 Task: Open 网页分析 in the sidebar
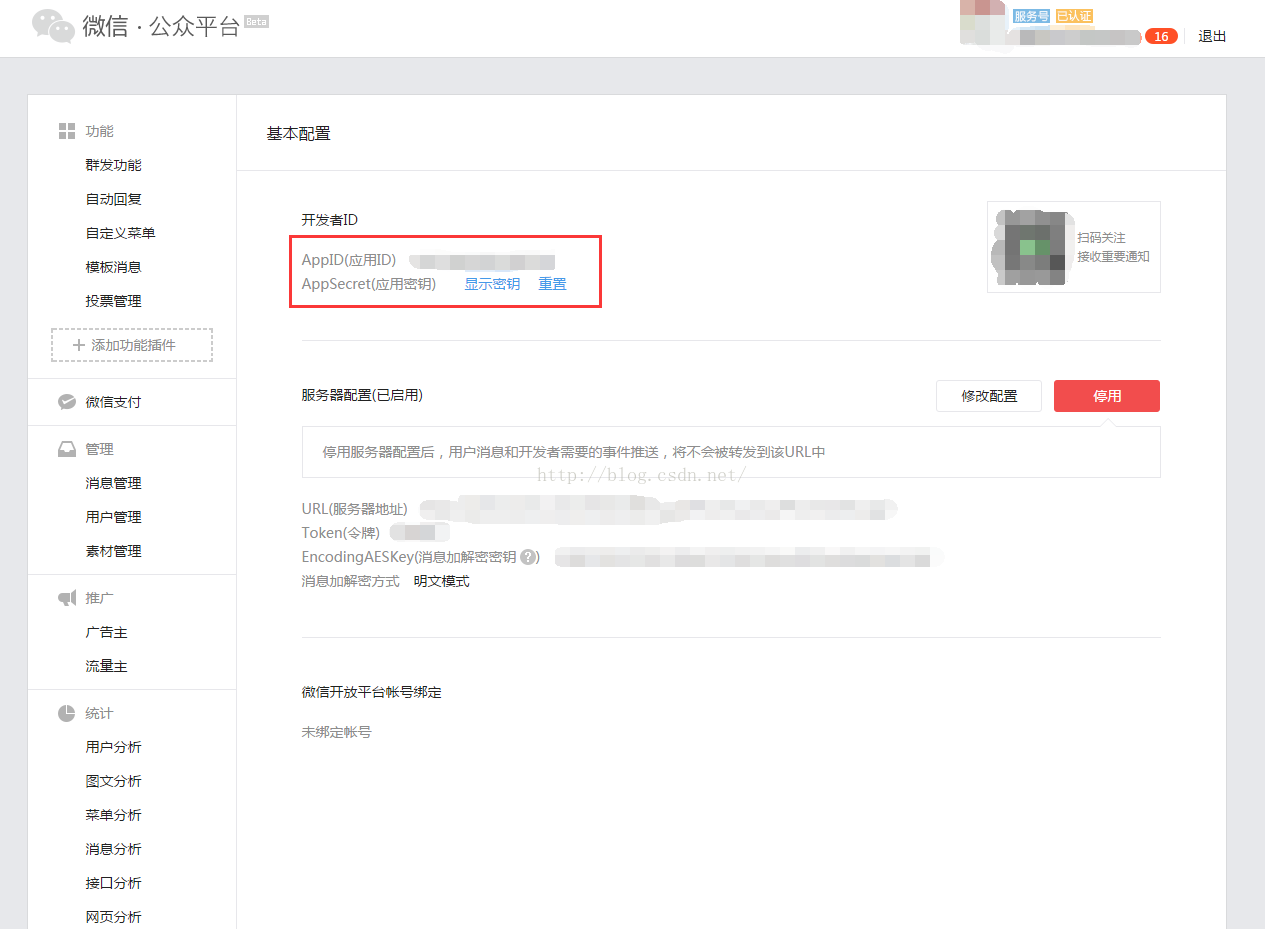114,917
